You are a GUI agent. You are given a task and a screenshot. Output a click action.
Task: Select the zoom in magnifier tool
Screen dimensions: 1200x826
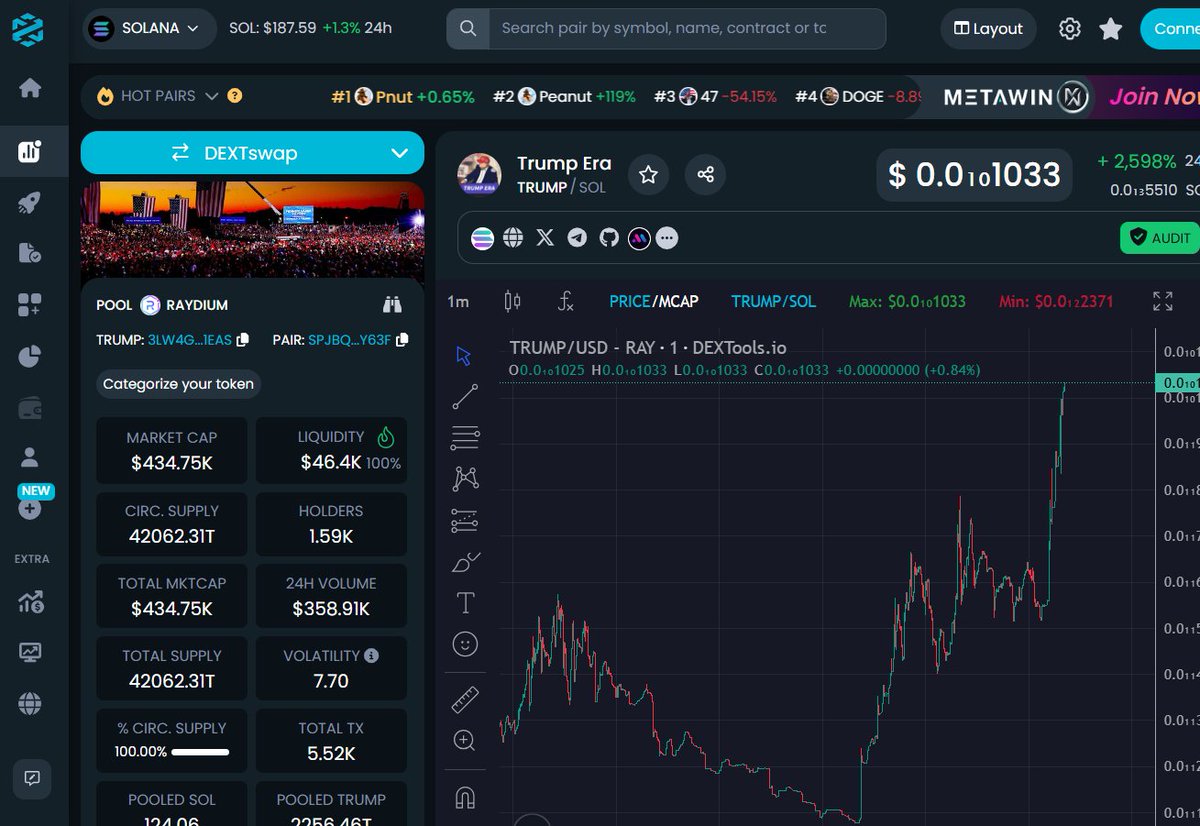tap(465, 741)
